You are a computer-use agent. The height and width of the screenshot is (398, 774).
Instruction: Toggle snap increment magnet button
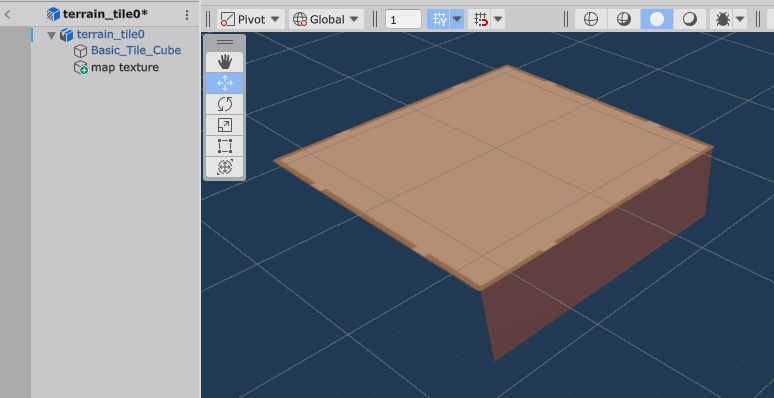(x=481, y=19)
